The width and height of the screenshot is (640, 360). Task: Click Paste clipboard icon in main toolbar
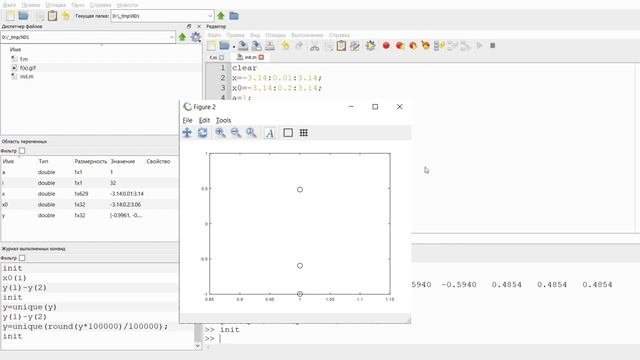(52, 16)
